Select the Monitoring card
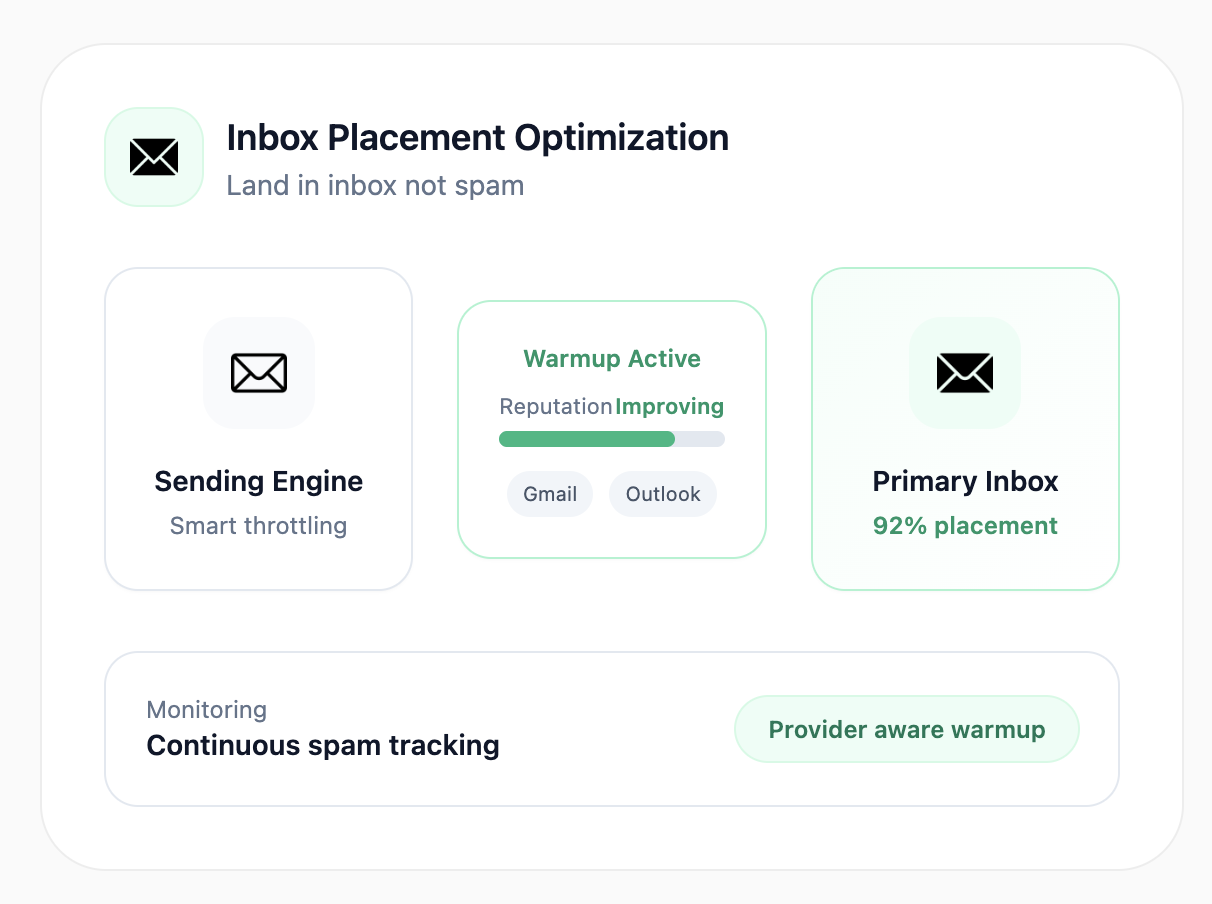Image resolution: width=1212 pixels, height=904 pixels. (x=611, y=728)
